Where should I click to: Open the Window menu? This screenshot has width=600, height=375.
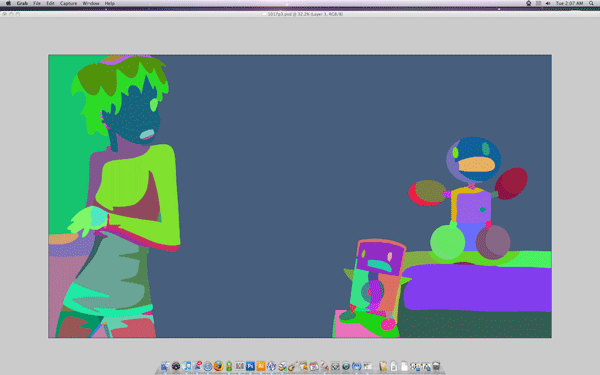pyautogui.click(x=91, y=3)
